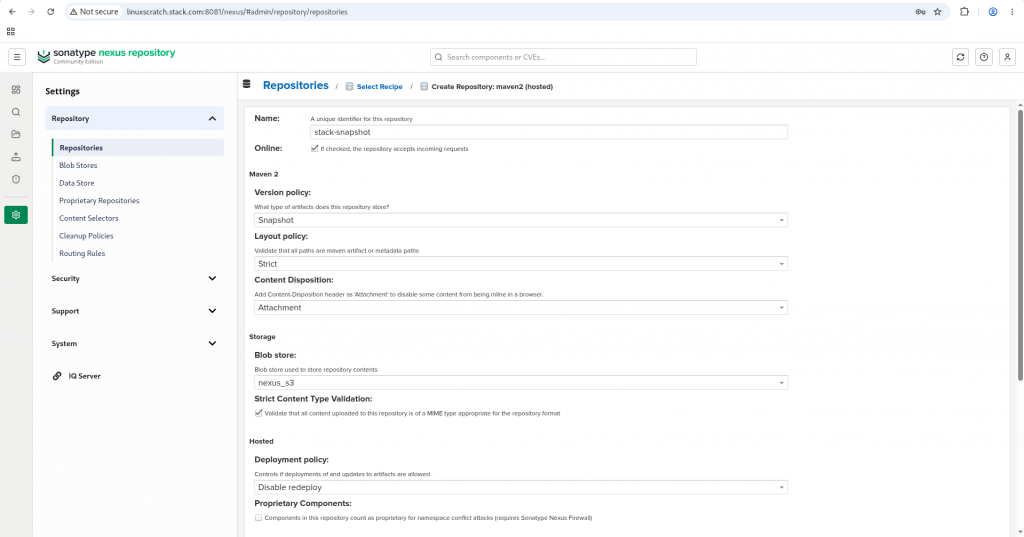Click the refresh icon in Nexus header
The width and height of the screenshot is (1024, 537).
[960, 57]
